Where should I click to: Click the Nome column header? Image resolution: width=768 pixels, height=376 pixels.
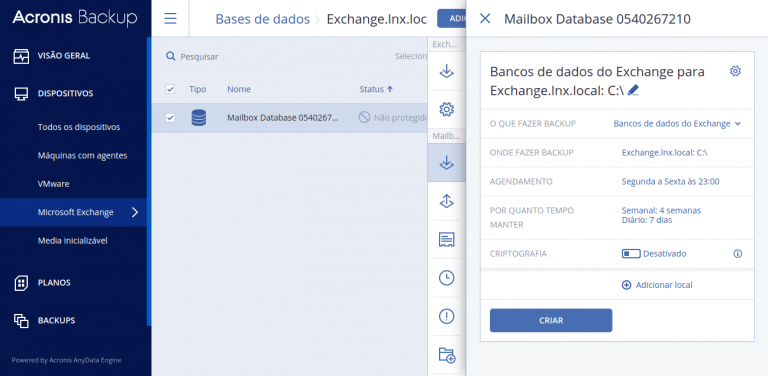point(239,89)
